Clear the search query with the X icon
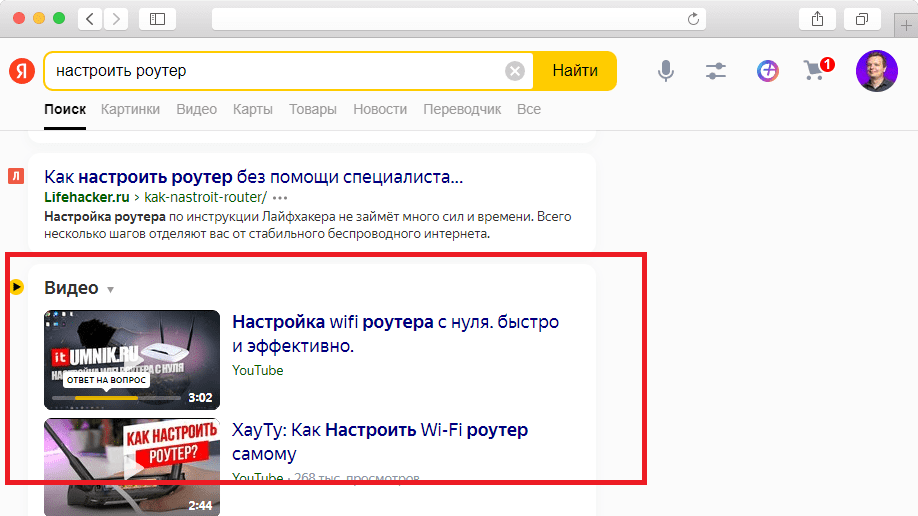 click(x=515, y=71)
